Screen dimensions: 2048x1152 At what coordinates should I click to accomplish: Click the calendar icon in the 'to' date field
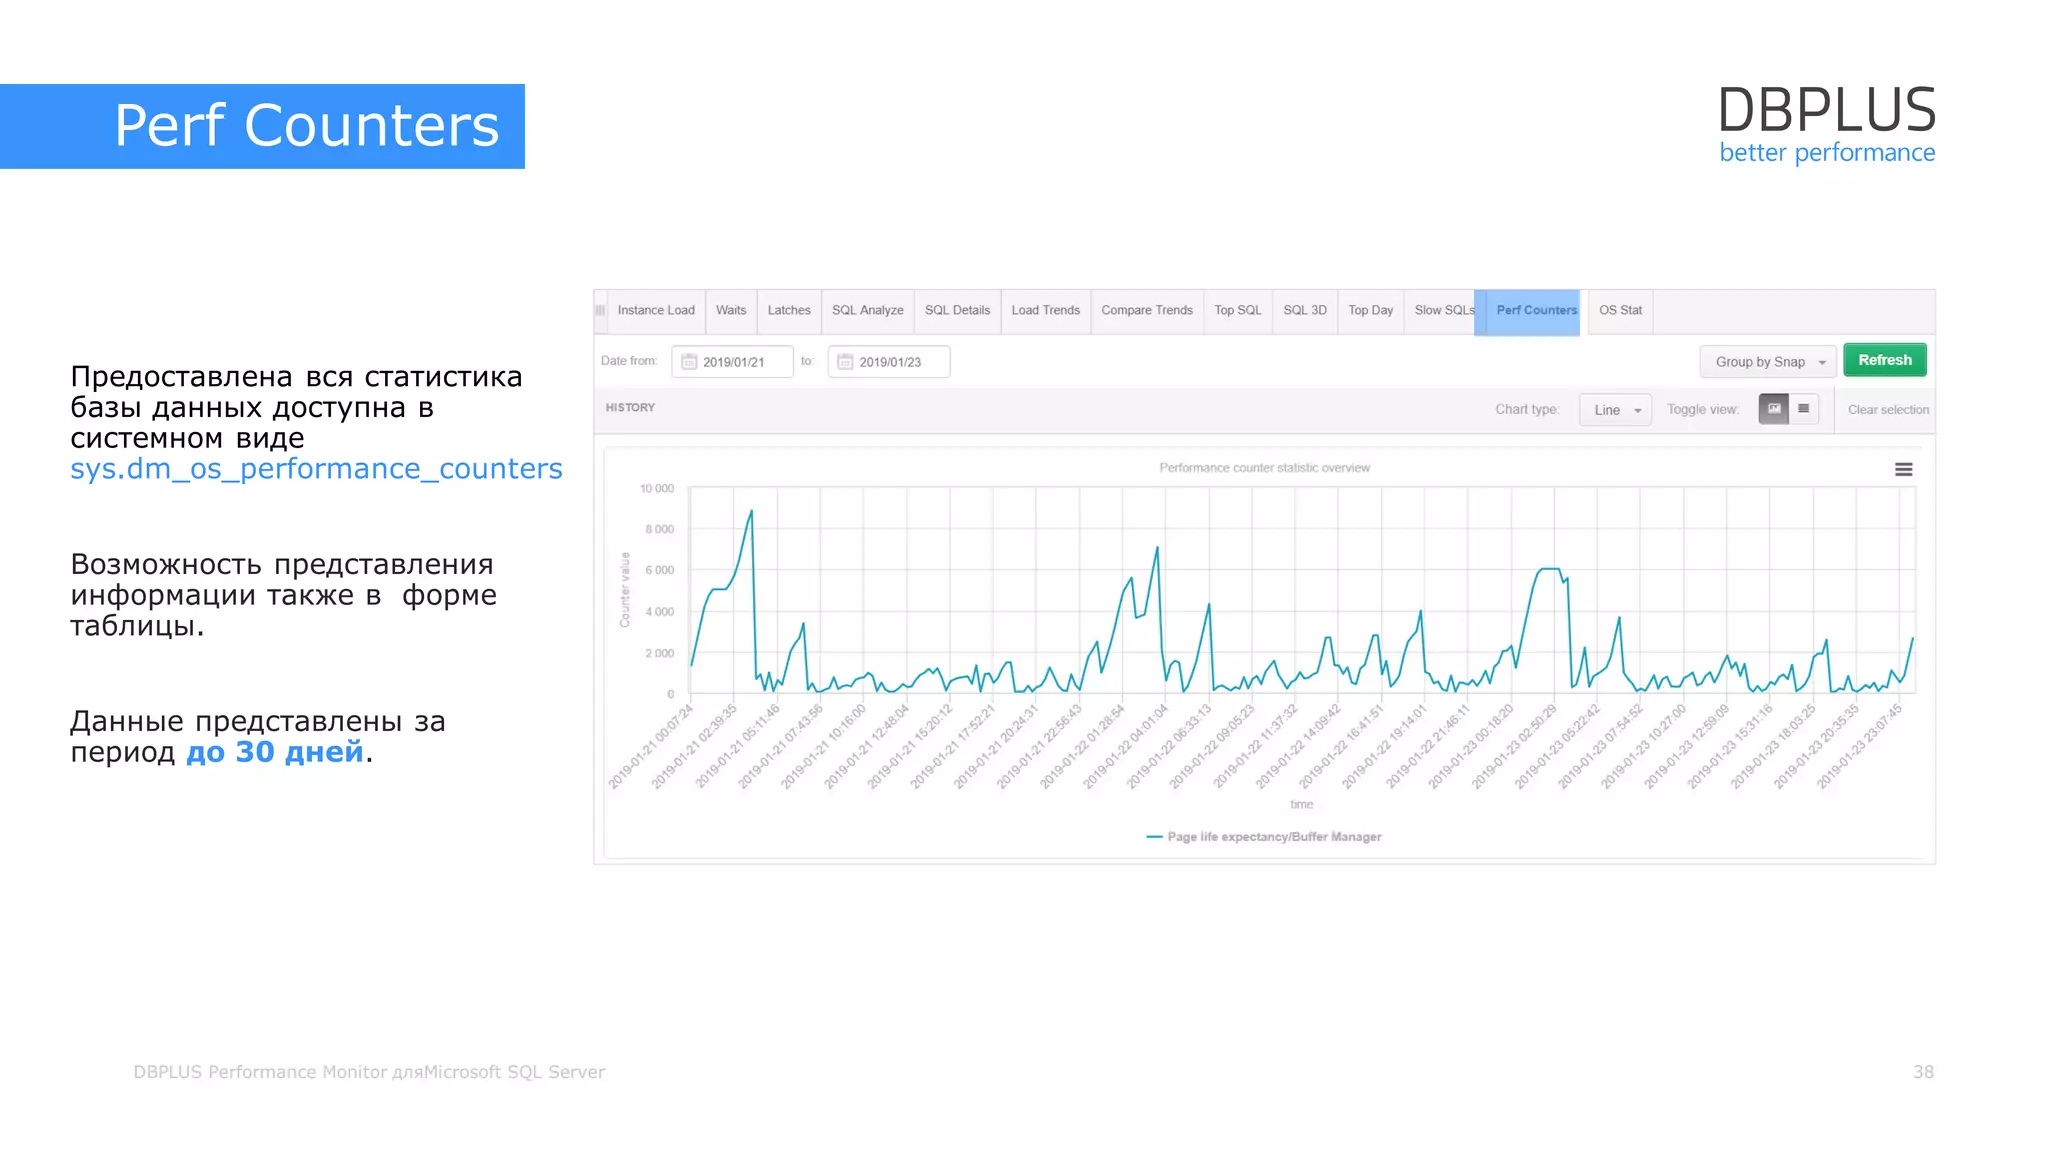[x=845, y=362]
